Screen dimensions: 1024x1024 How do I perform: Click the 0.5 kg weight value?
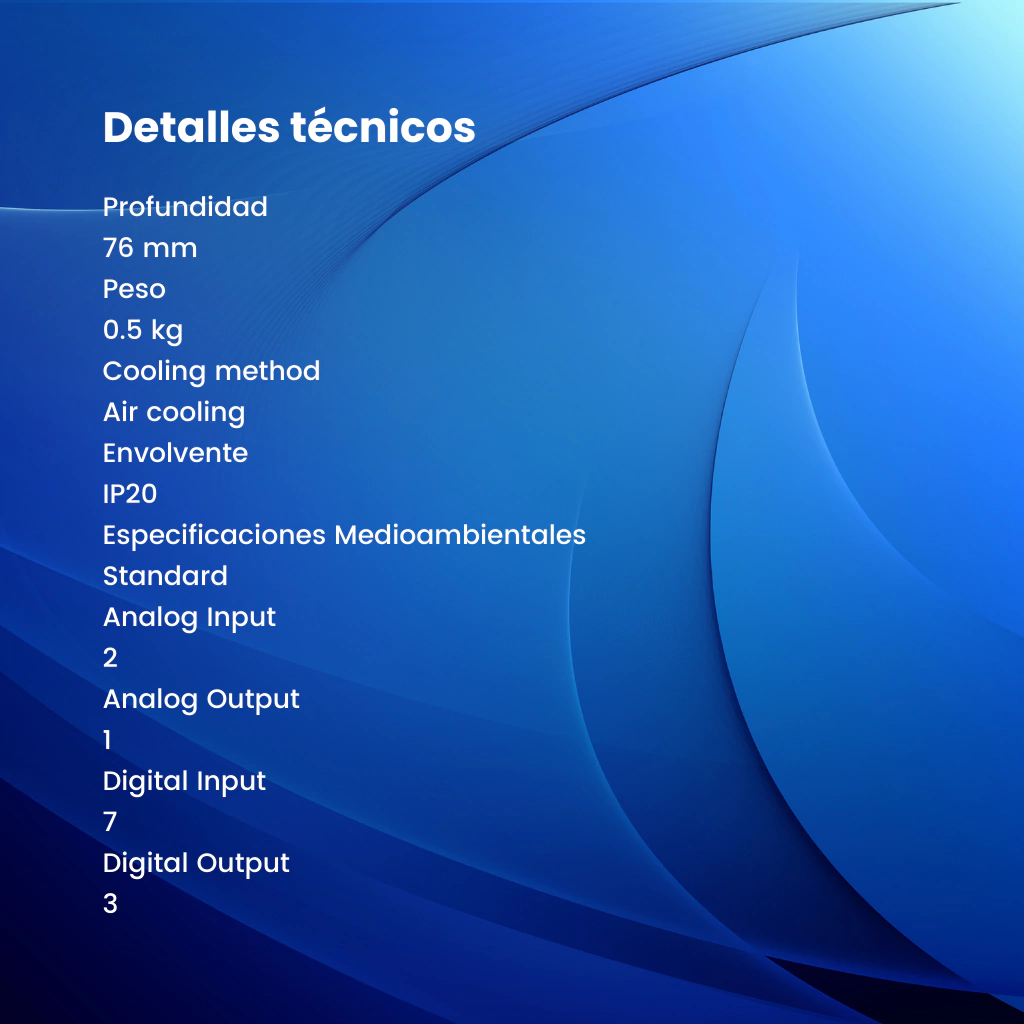pyautogui.click(x=143, y=330)
